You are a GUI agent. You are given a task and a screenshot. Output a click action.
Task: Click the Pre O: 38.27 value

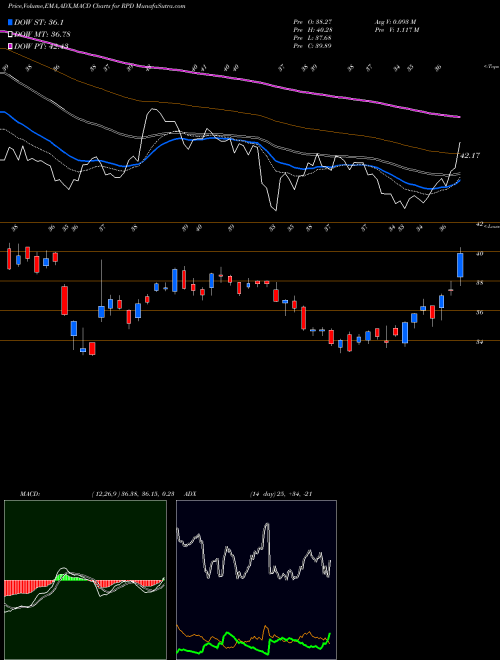tap(312, 22)
